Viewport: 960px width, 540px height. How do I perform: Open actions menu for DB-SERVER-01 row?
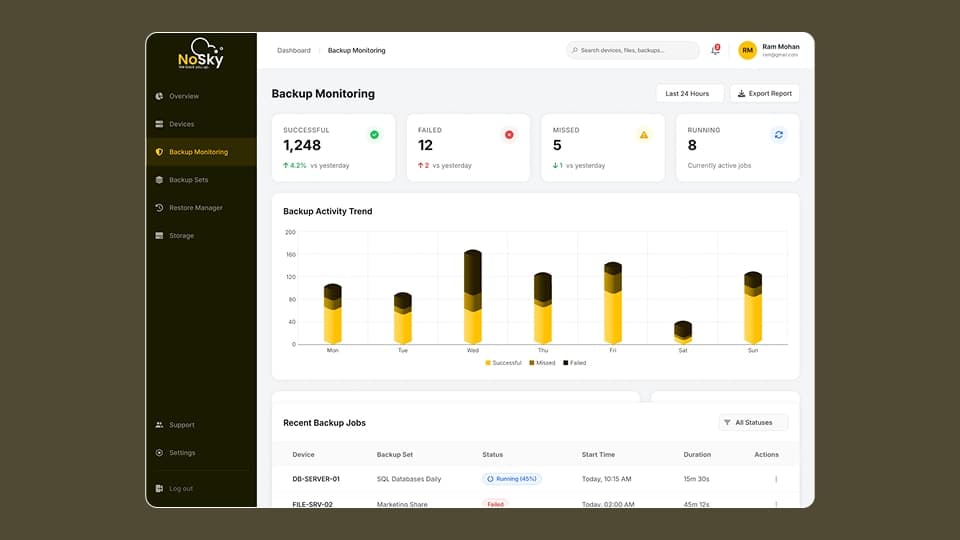[776, 479]
